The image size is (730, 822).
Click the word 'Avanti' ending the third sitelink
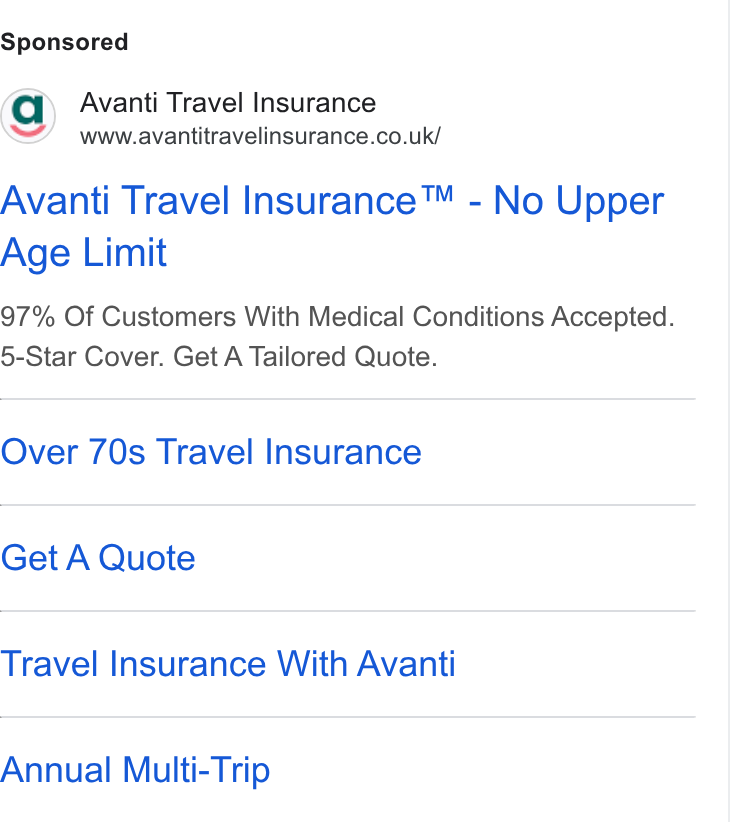point(406,664)
